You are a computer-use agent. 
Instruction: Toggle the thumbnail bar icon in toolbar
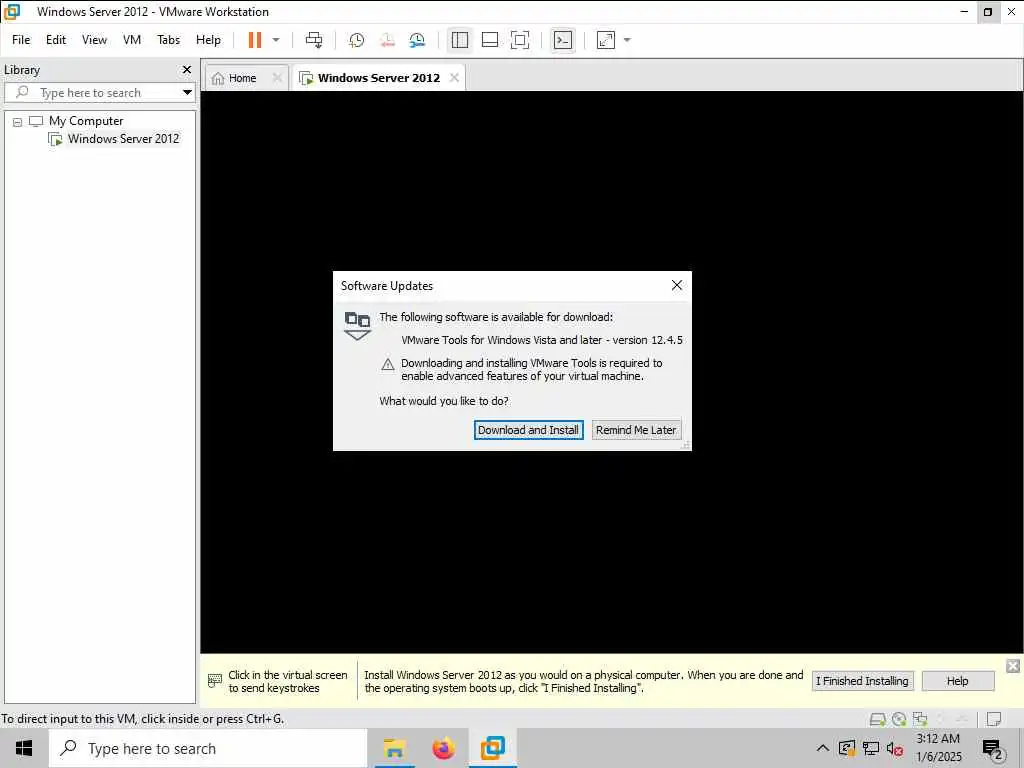click(x=490, y=40)
